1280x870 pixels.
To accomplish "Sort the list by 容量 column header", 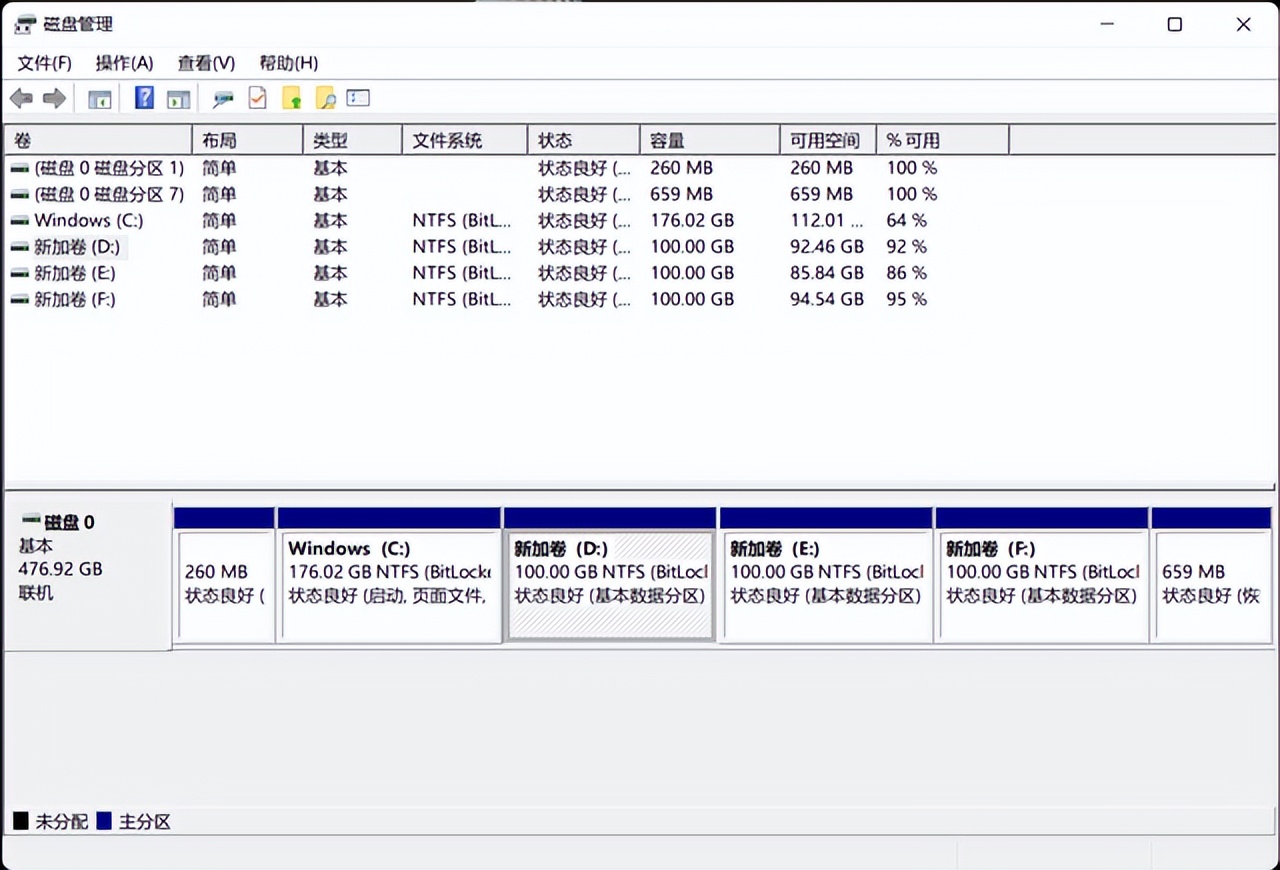I will (708, 141).
